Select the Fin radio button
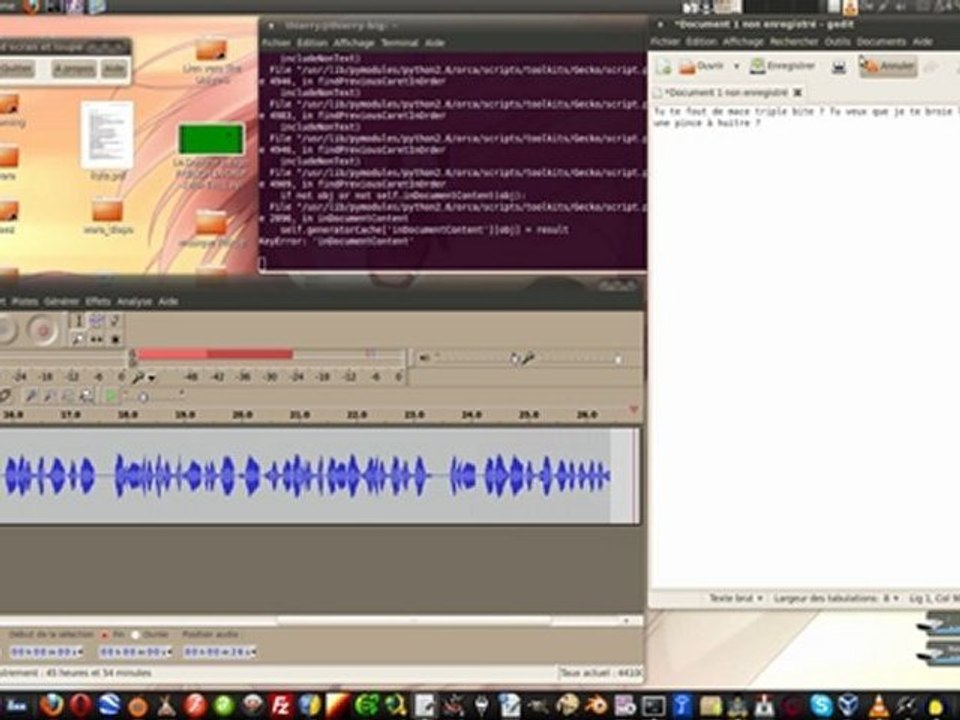Screen dimensions: 960x720 coord(105,635)
